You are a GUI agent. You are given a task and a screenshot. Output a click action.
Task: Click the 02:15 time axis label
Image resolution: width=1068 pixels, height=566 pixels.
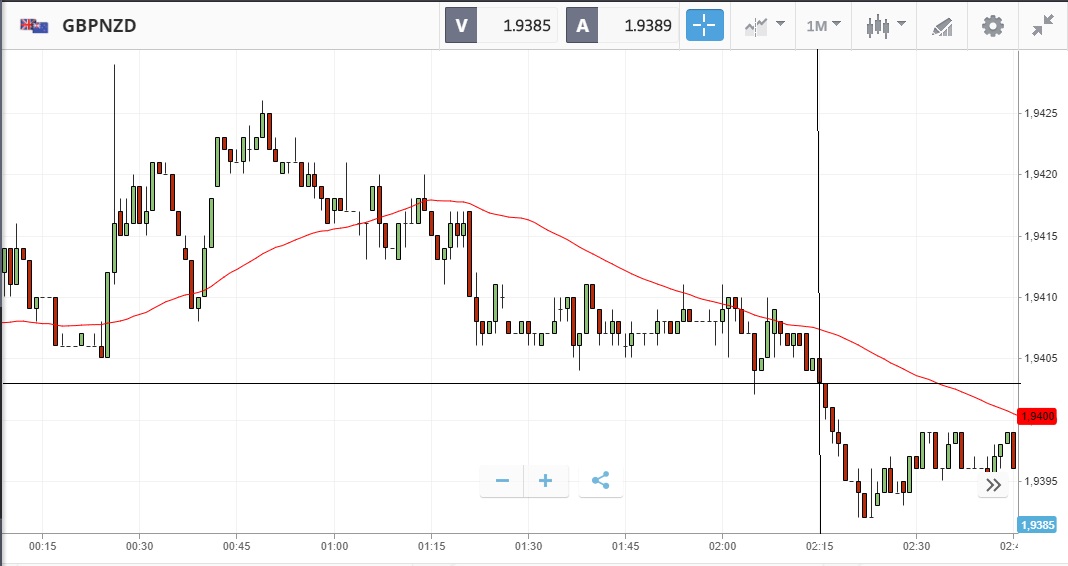point(819,547)
